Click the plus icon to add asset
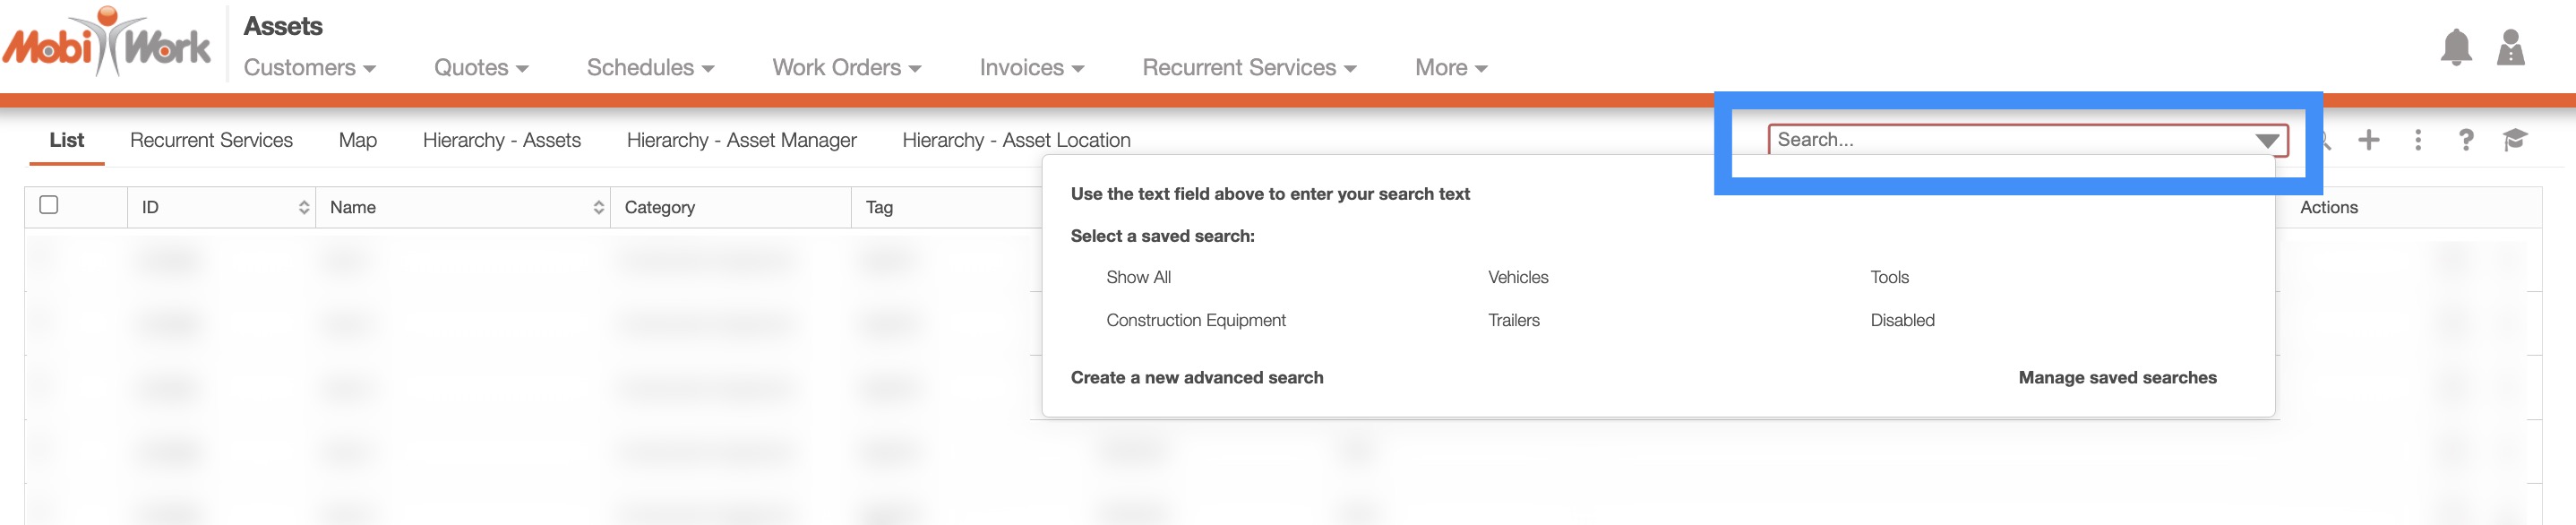 [2368, 140]
